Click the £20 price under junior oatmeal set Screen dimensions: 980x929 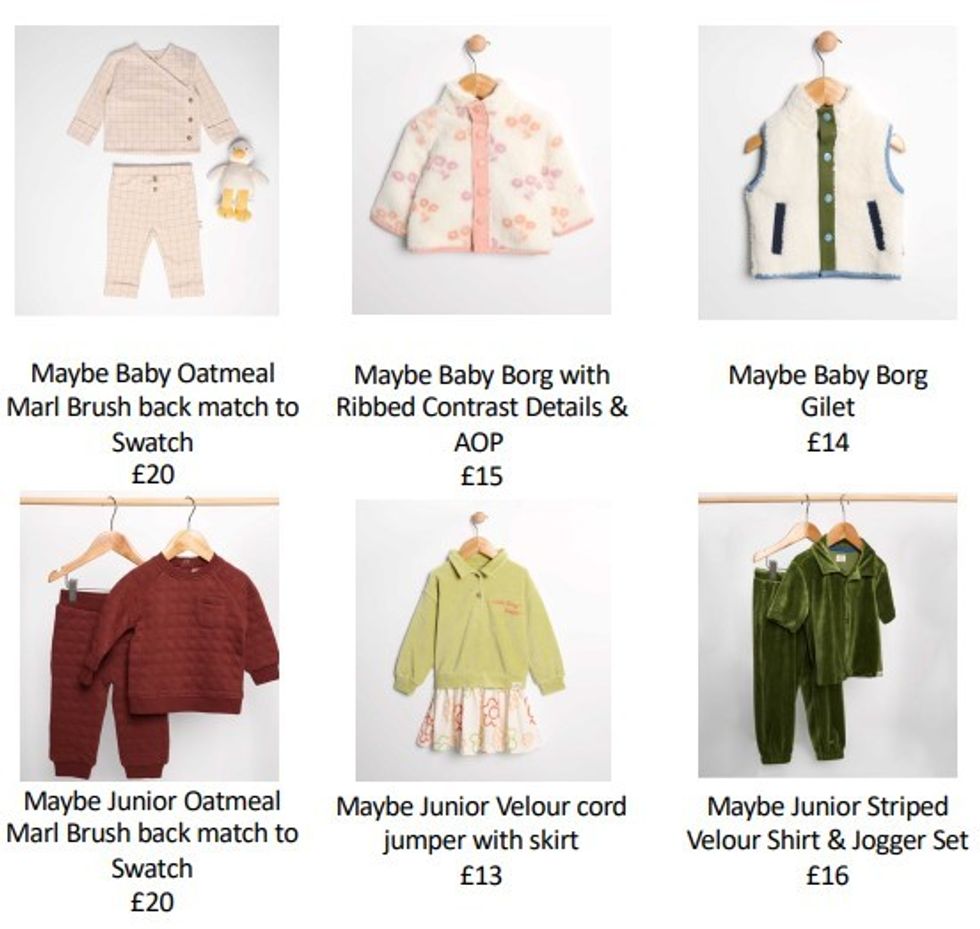(152, 902)
